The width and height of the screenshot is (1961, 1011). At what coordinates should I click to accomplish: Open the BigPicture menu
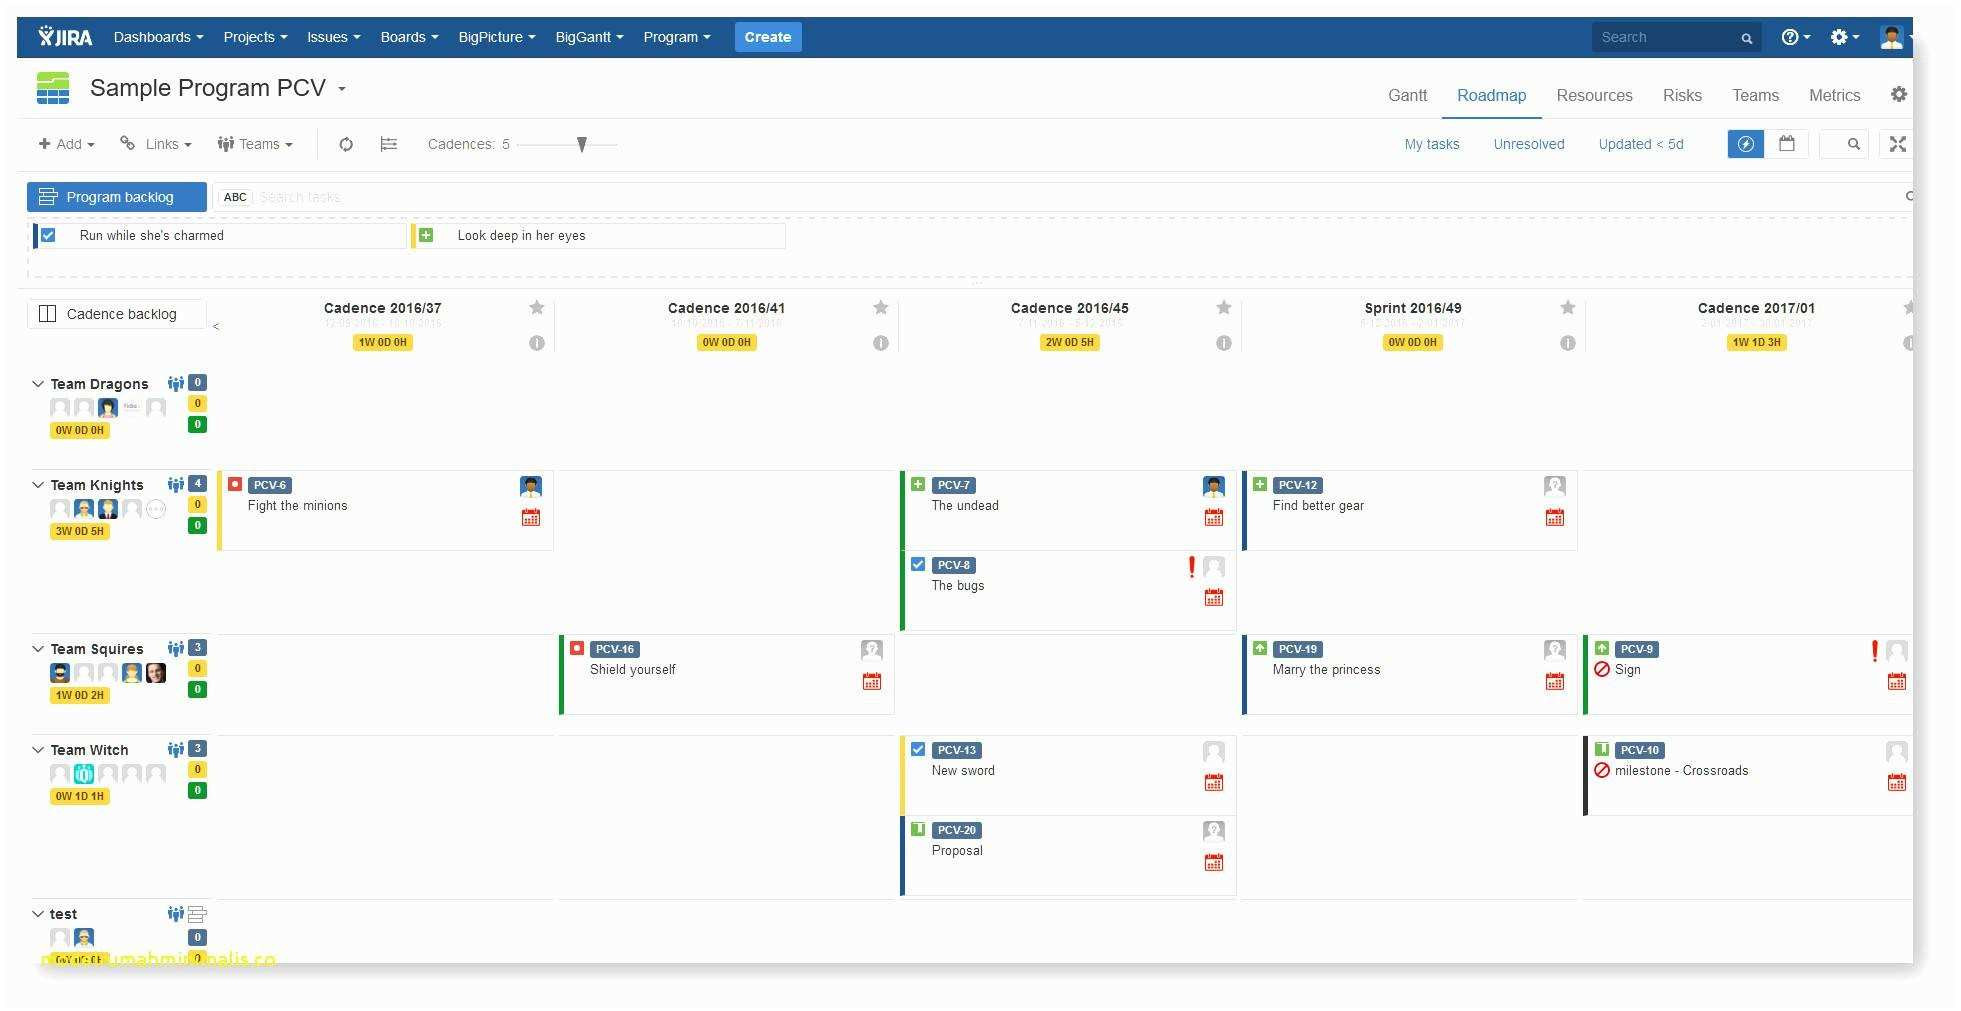coord(496,37)
